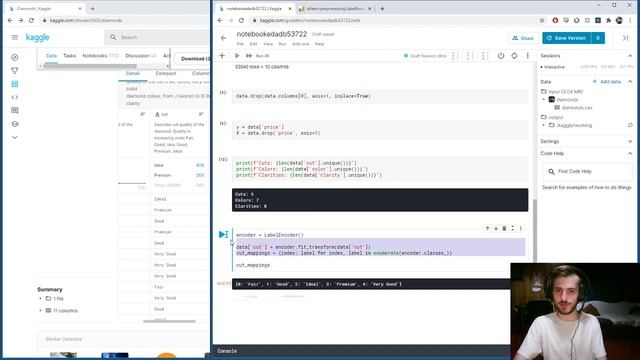Open a new tab in left browser window
640x360 pixels.
point(92,8)
